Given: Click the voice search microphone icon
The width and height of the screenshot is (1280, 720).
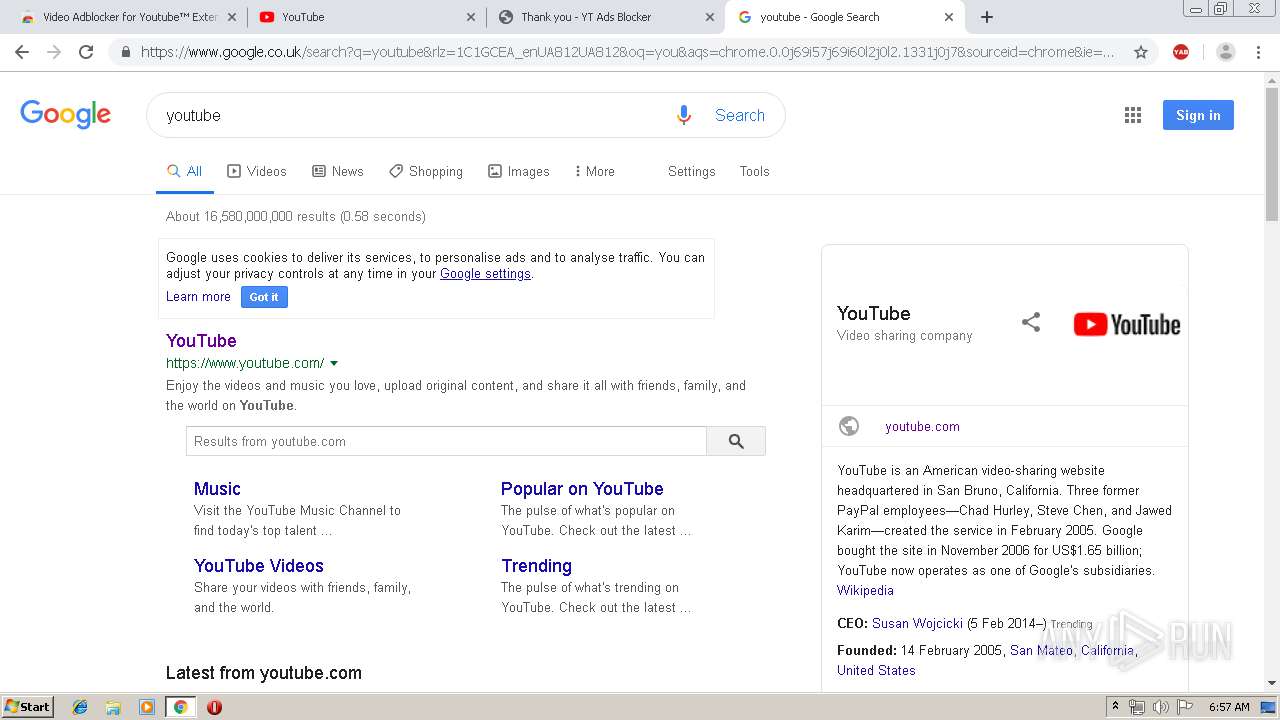Looking at the screenshot, I should tap(684, 115).
